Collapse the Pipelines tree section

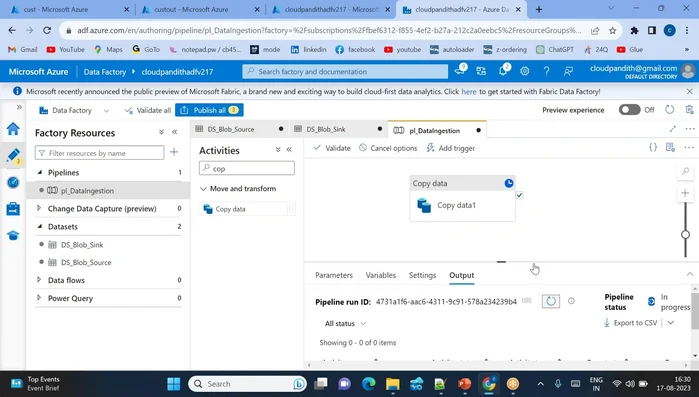40,172
